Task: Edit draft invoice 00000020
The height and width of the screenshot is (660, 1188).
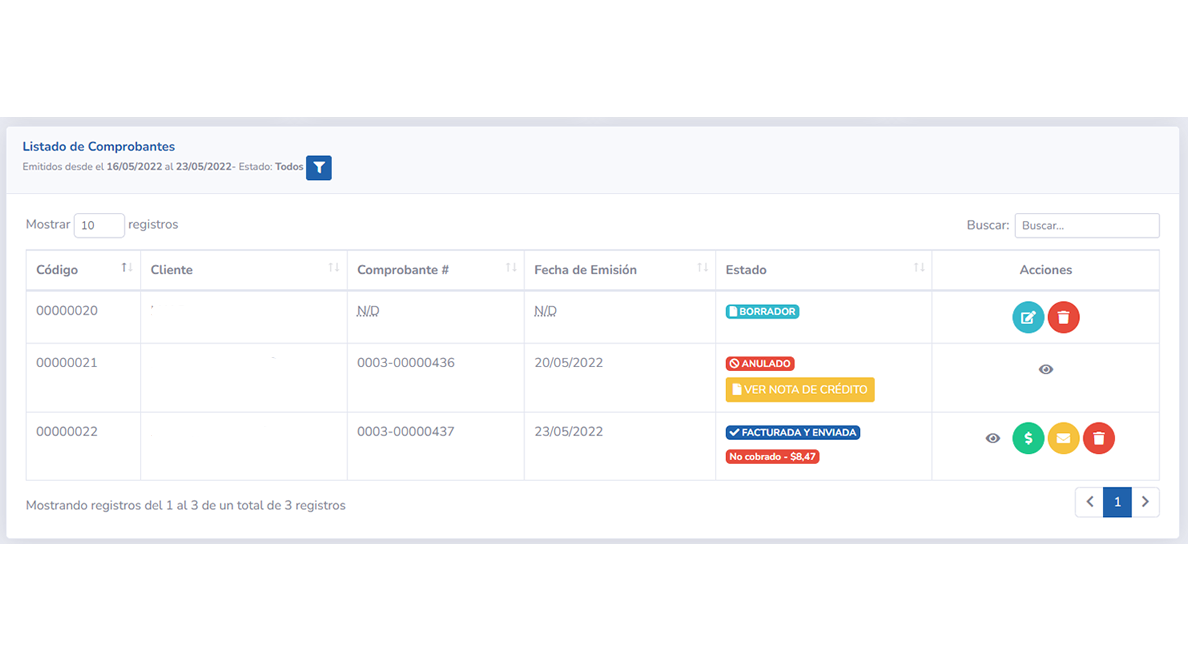Action: click(1028, 317)
